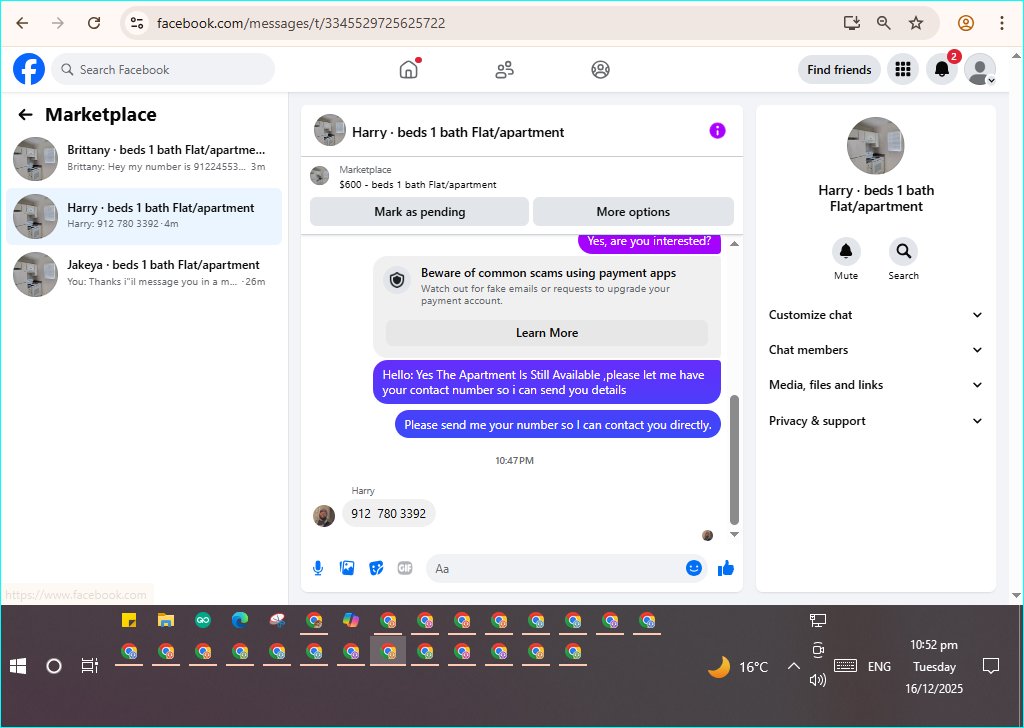The width and height of the screenshot is (1024, 728).
Task: Open the Facebook menu grid icon
Action: point(903,69)
